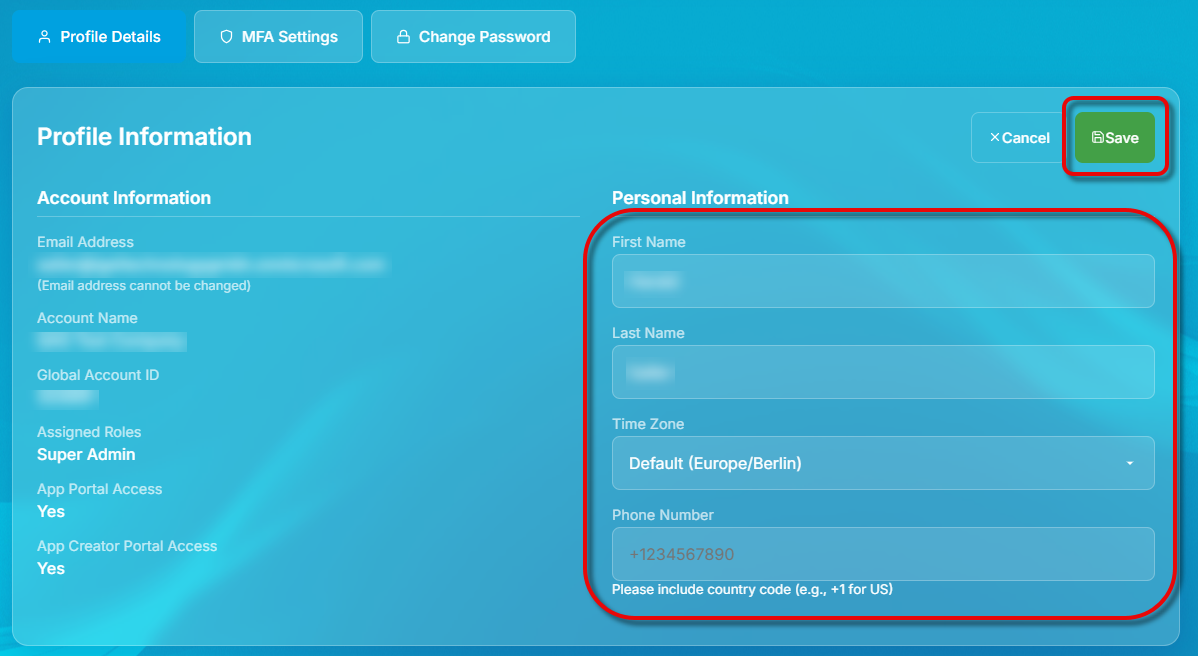The width and height of the screenshot is (1198, 656).
Task: Go to the Change Password tab
Action: point(473,37)
